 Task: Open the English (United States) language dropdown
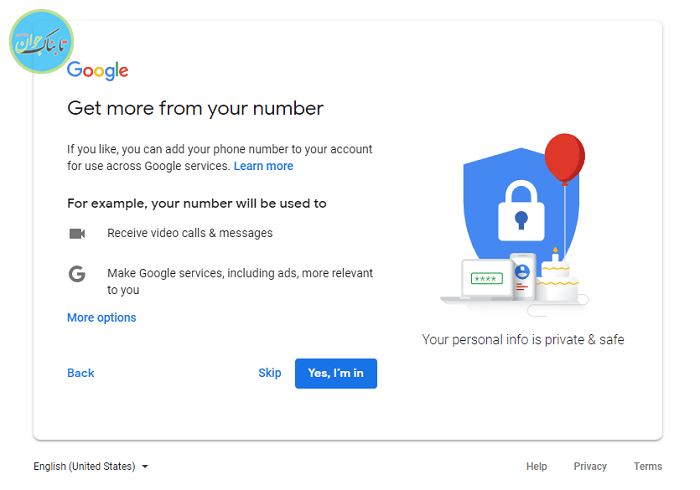point(91,466)
